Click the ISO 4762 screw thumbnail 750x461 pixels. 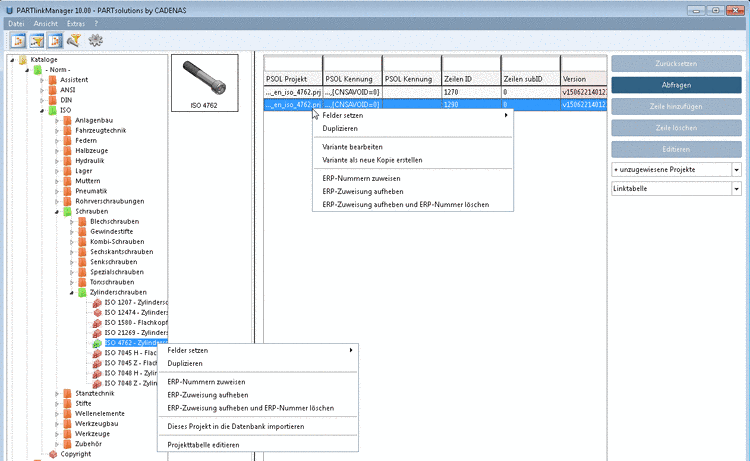205,83
